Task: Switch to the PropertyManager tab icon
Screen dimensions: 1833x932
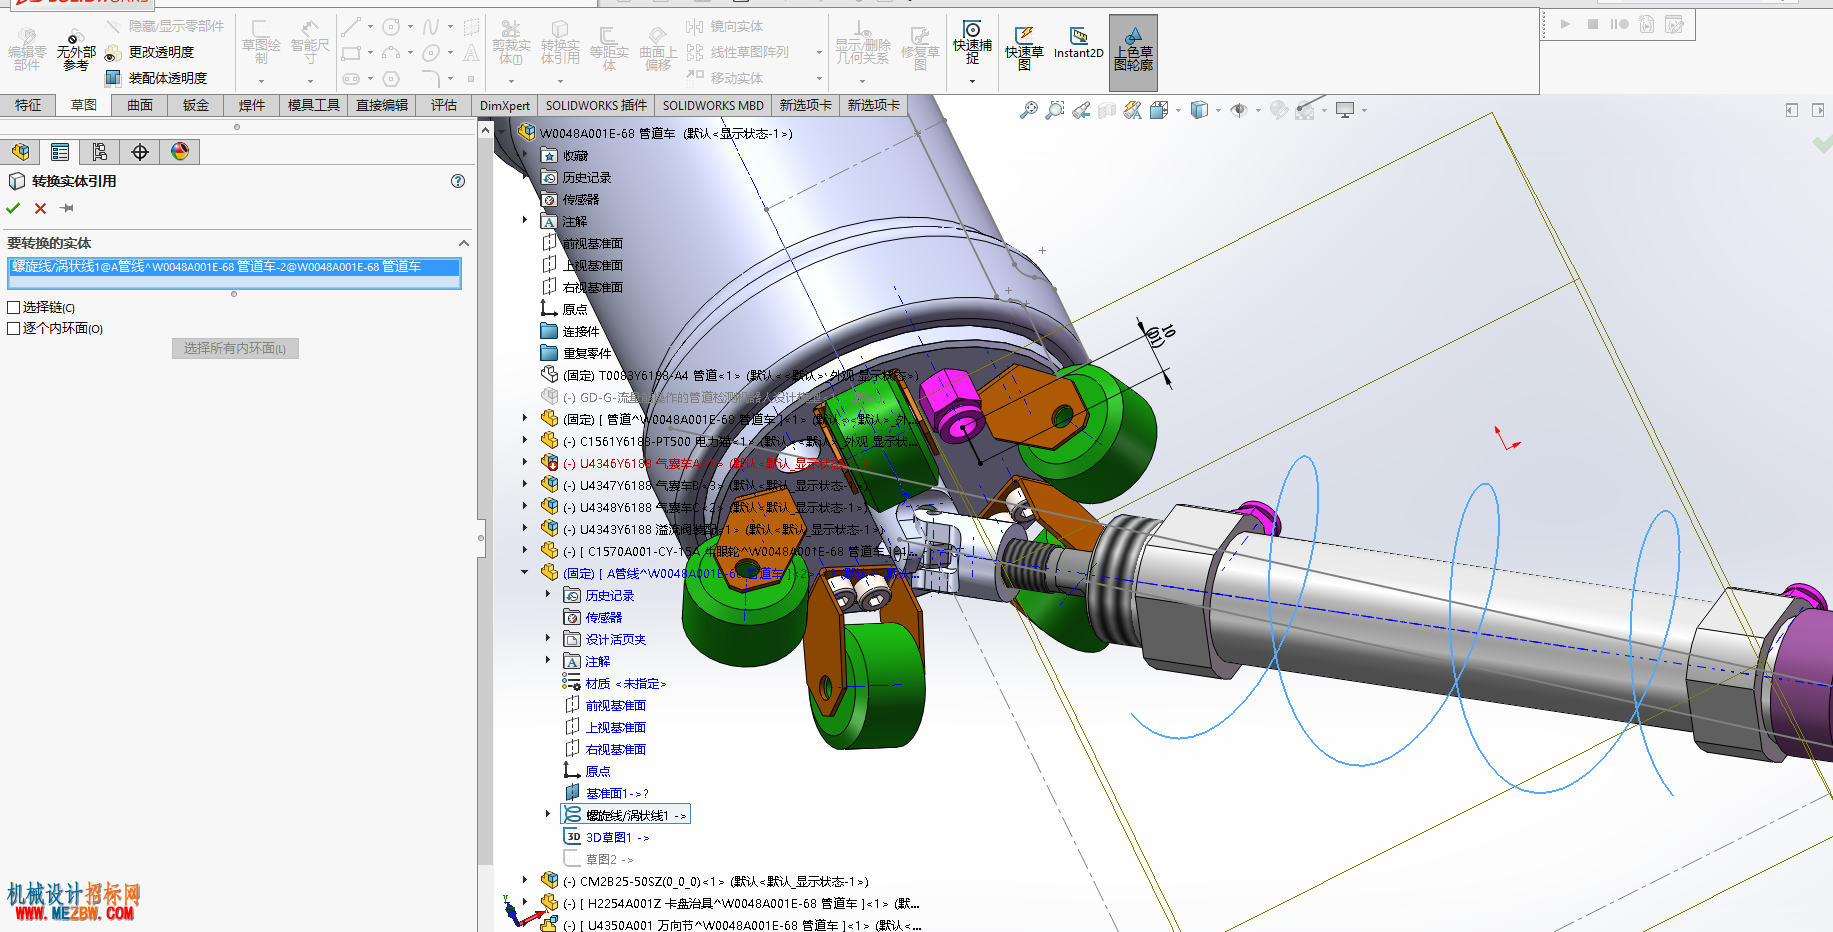Action: 60,152
